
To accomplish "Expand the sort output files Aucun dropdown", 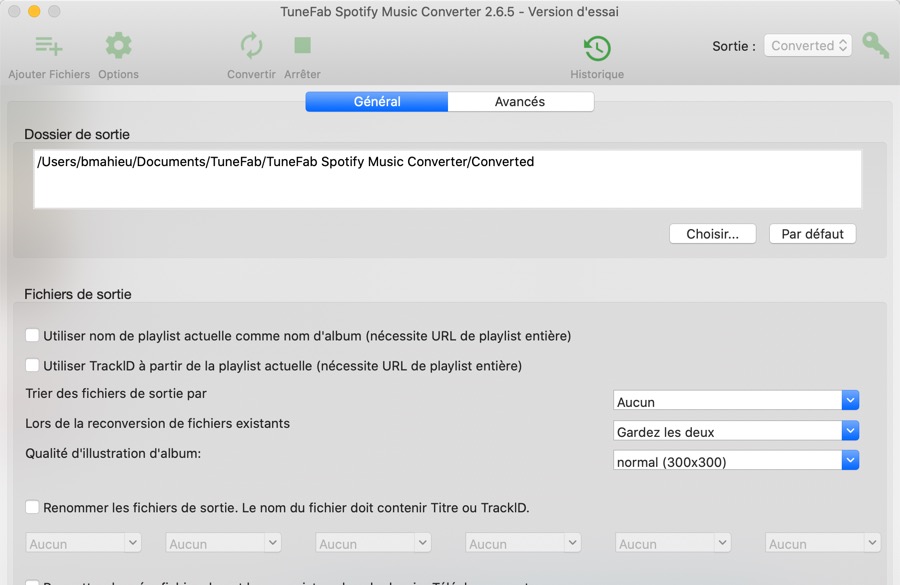I will tap(736, 402).
